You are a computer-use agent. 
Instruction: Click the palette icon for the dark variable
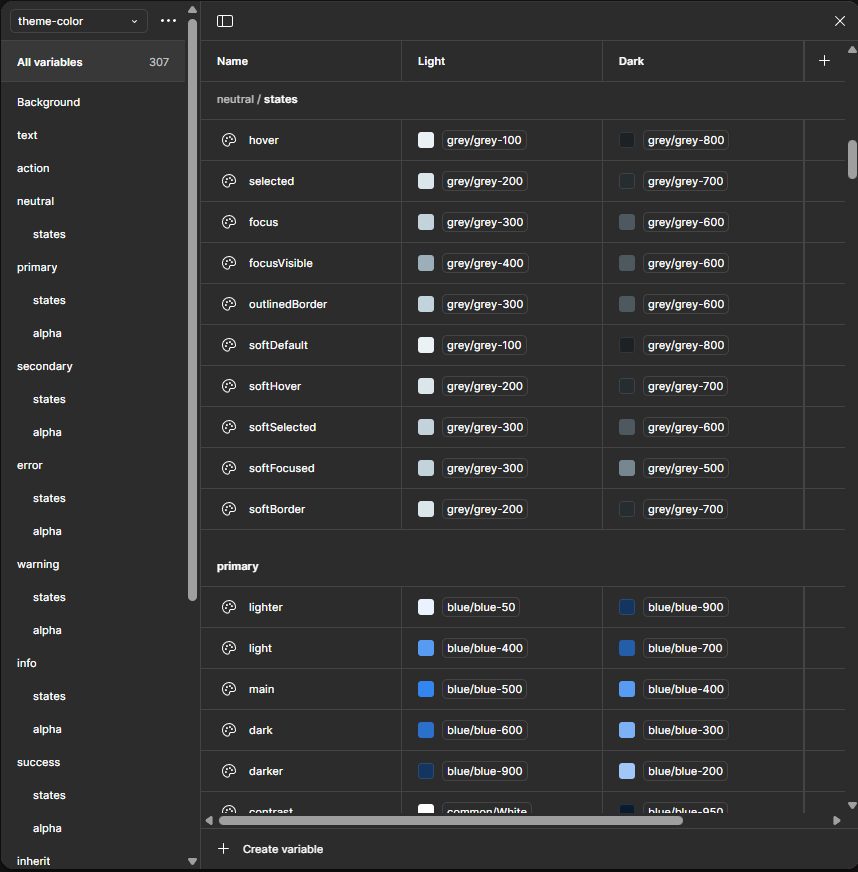229,730
